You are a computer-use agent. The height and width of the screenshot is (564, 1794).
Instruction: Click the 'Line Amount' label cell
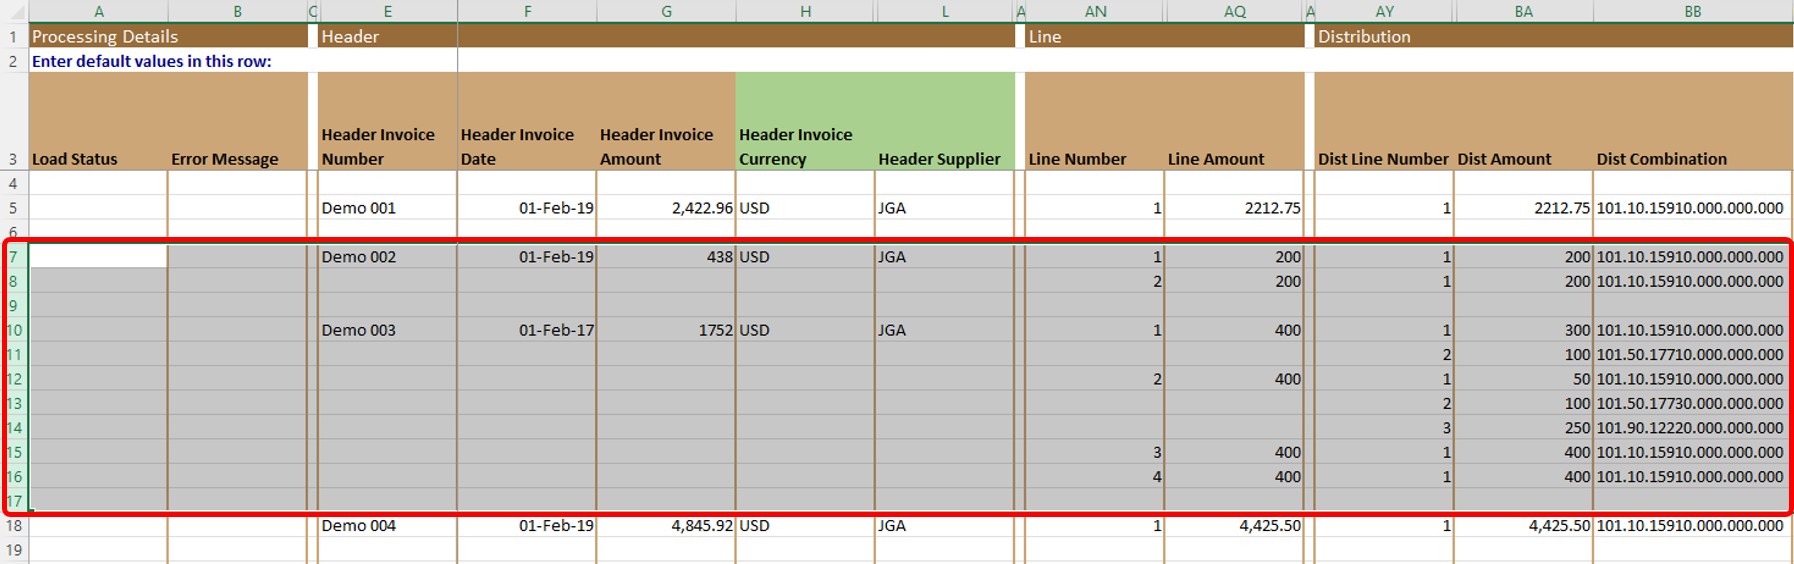(1235, 122)
